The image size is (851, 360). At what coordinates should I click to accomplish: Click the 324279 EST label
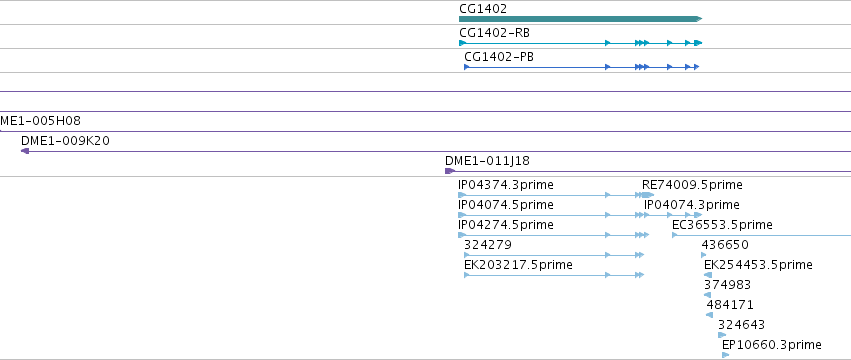click(488, 245)
